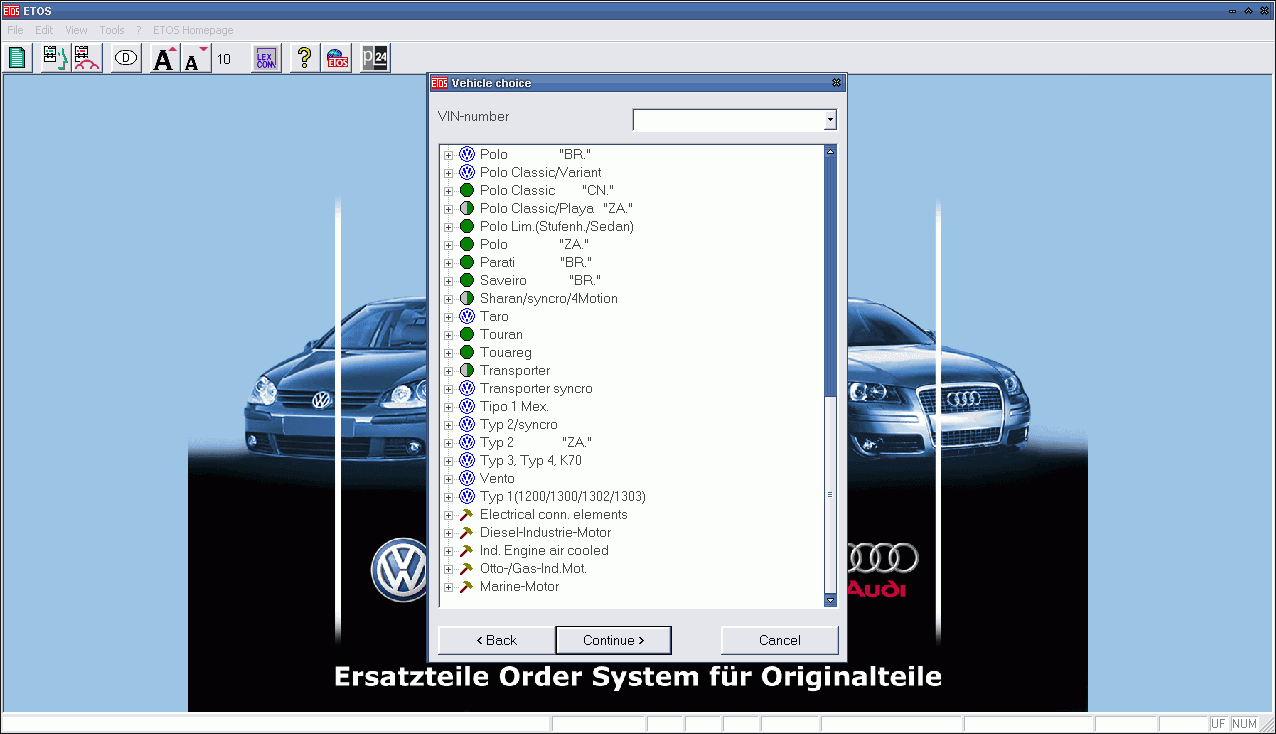The height and width of the screenshot is (734, 1276).
Task: Expand the Ind. Engine air cooled node
Action: [448, 551]
